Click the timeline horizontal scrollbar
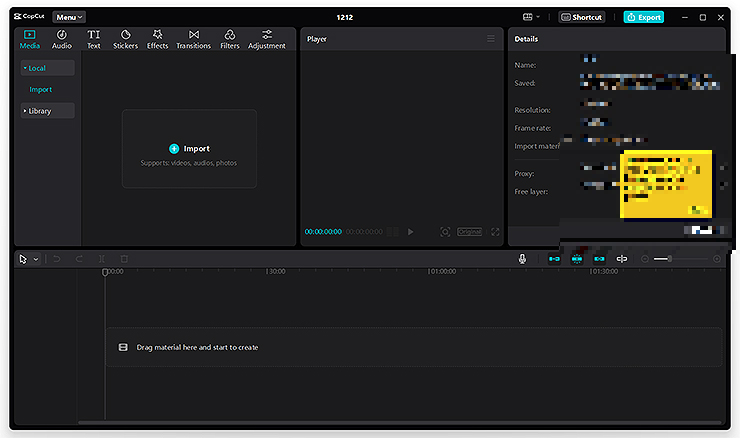The image size is (740, 438). [399, 422]
